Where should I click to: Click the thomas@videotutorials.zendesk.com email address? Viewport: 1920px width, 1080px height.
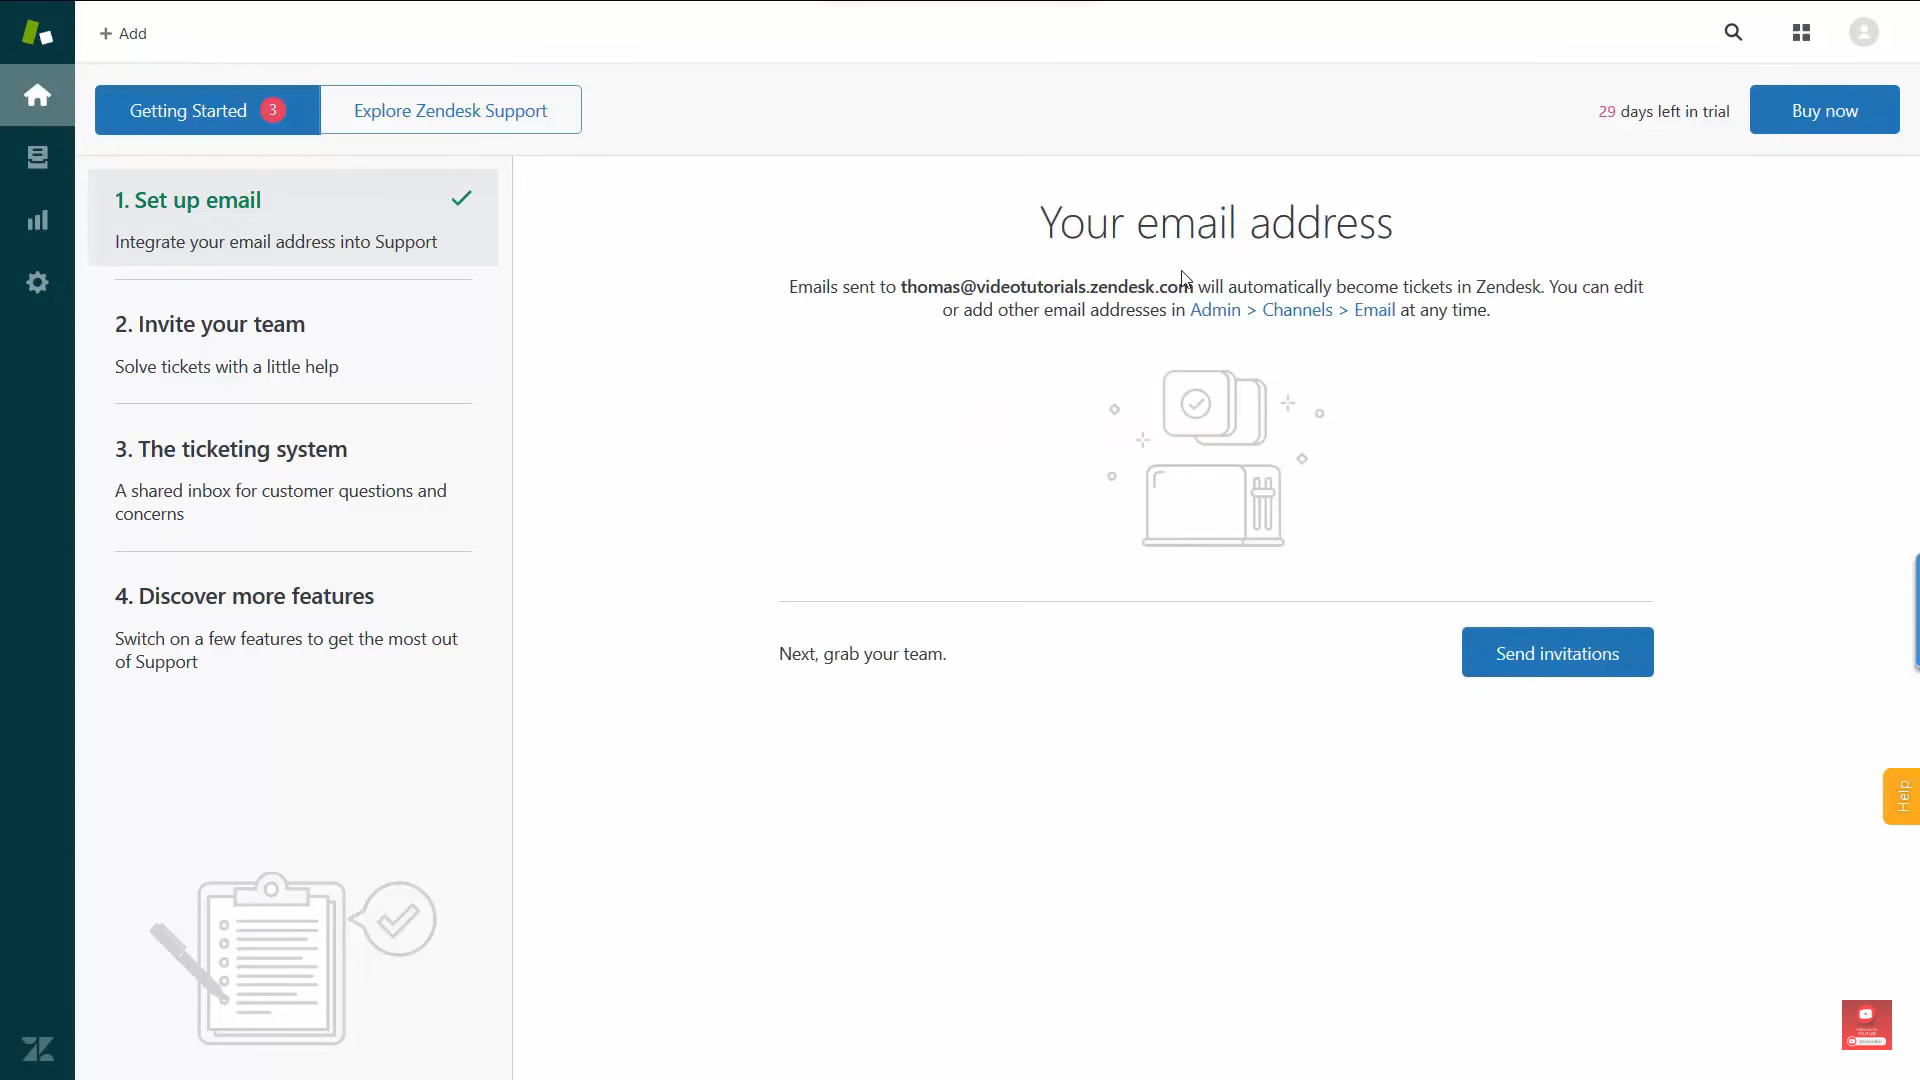tap(1046, 287)
